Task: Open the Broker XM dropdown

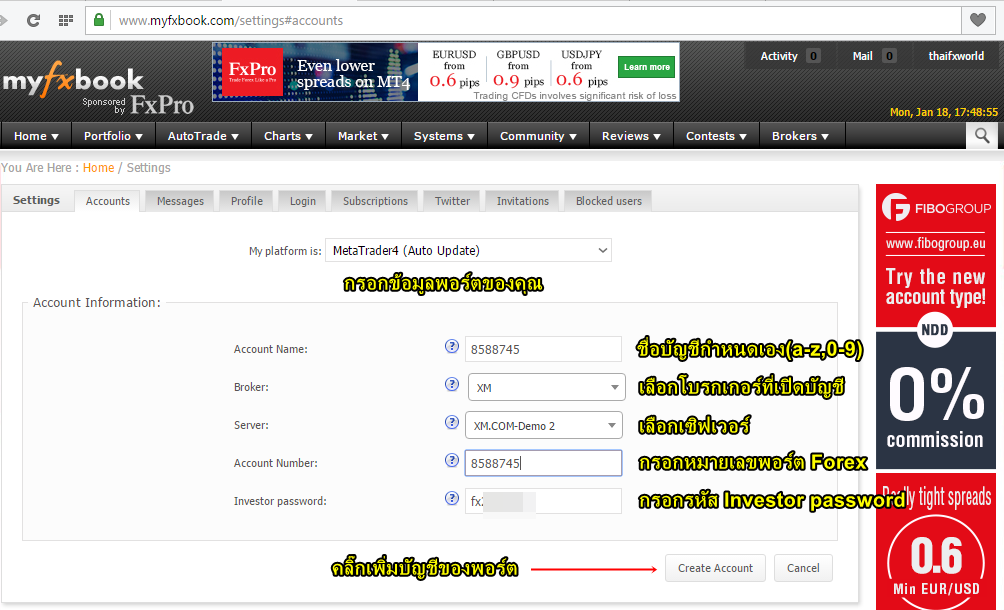Action: [546, 387]
